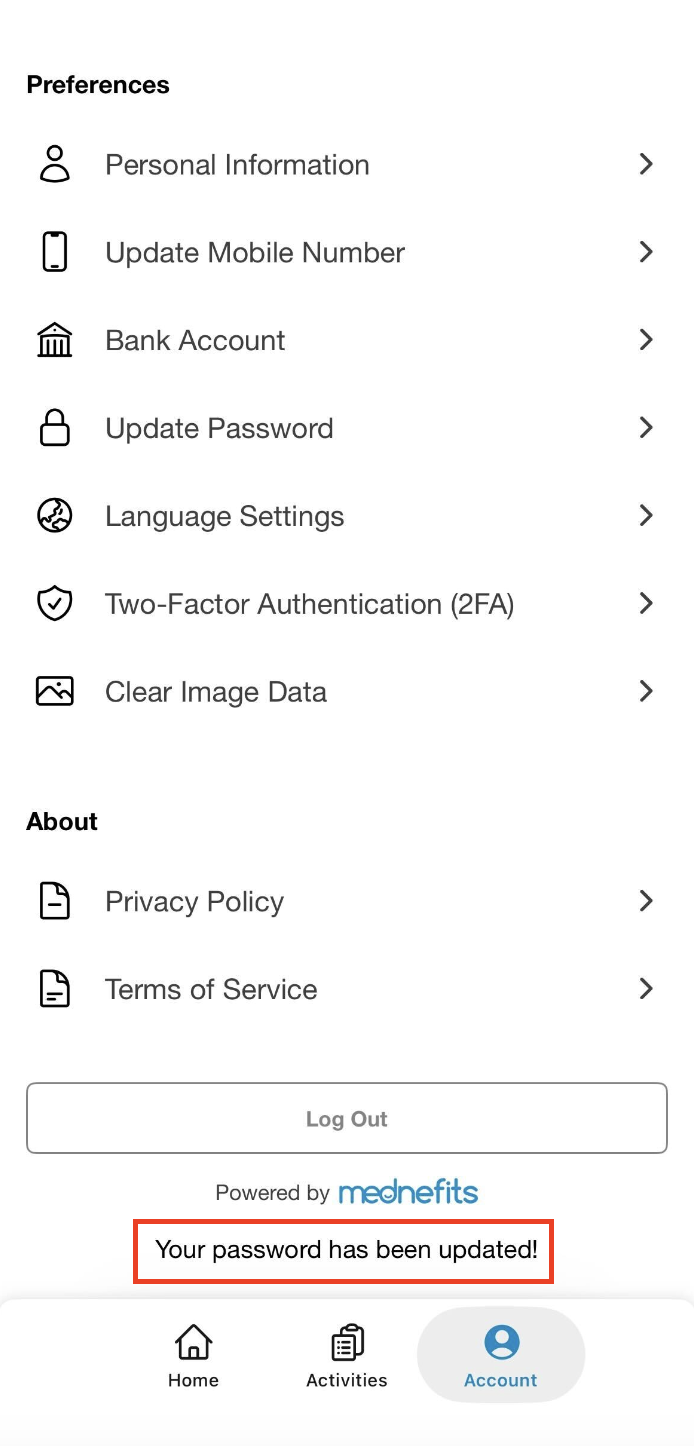Click the Terms of Service document icon

point(55,989)
